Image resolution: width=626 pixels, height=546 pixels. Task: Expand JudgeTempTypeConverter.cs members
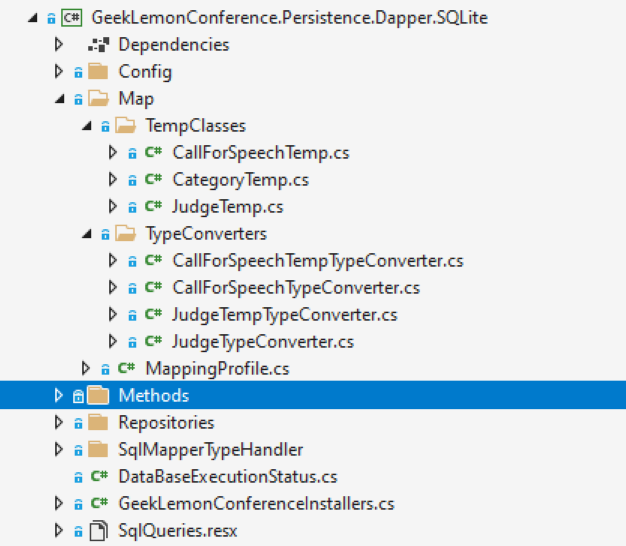click(x=113, y=315)
